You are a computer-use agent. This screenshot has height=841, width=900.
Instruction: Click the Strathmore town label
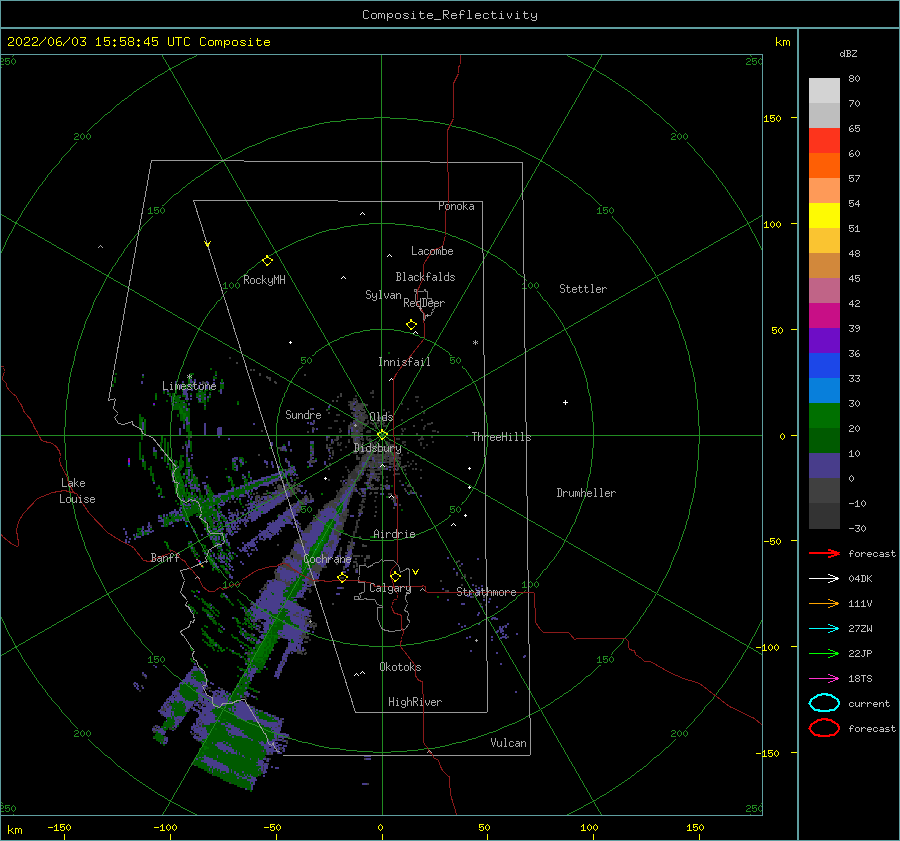click(x=486, y=592)
